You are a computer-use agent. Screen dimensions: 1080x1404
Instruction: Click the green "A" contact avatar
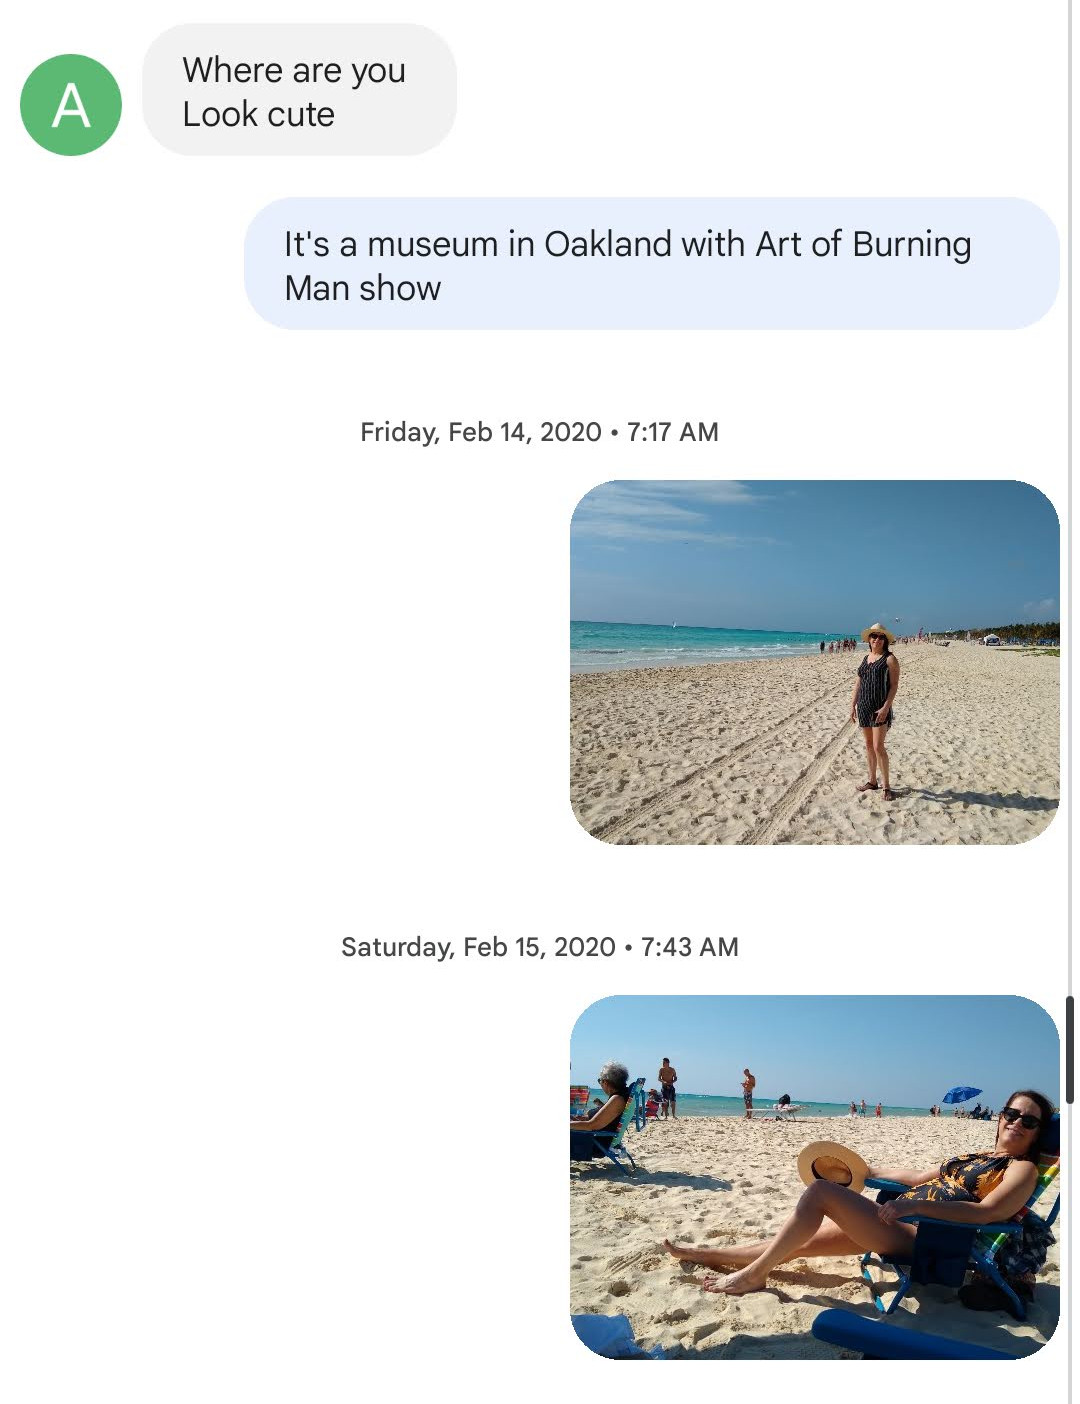tap(71, 105)
